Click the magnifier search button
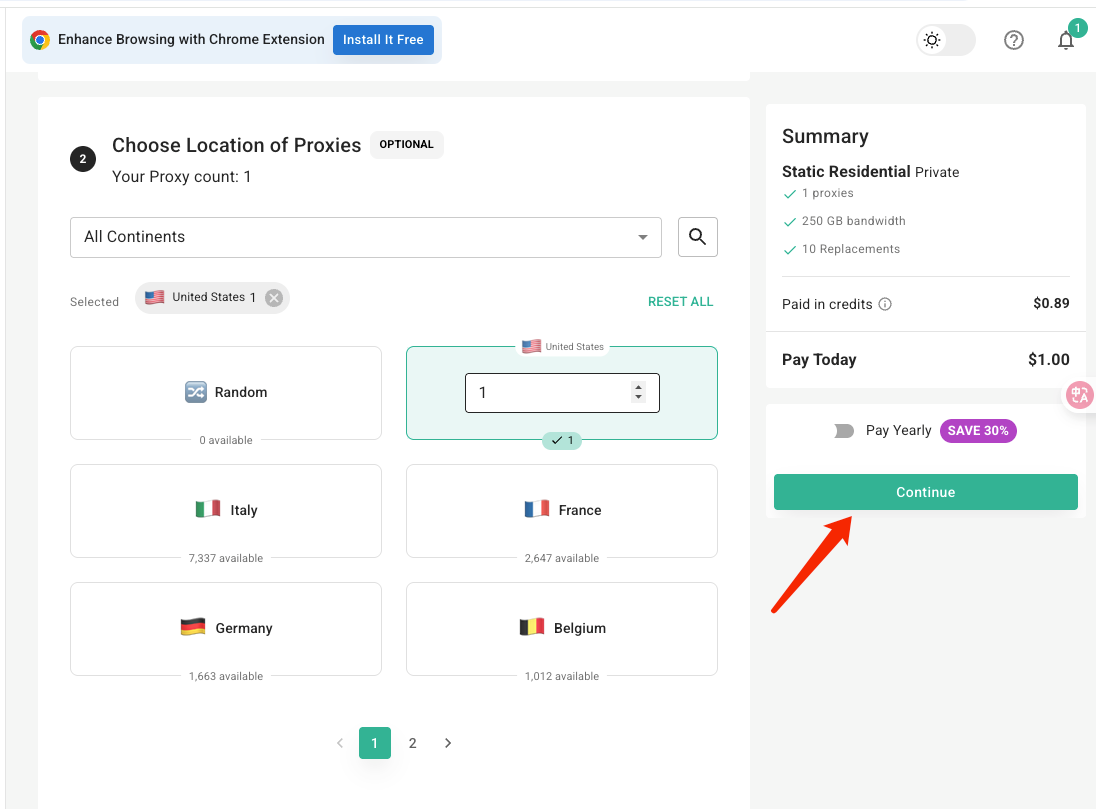The width and height of the screenshot is (1096, 809). pyautogui.click(x=698, y=237)
